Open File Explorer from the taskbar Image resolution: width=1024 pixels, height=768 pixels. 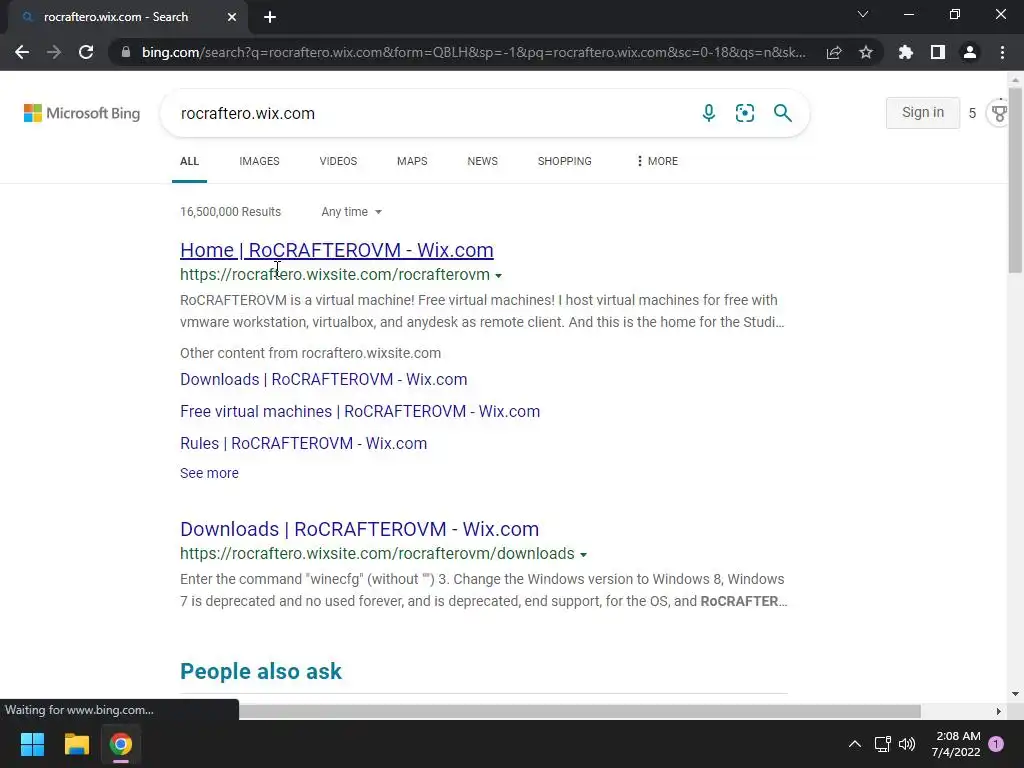click(x=76, y=744)
